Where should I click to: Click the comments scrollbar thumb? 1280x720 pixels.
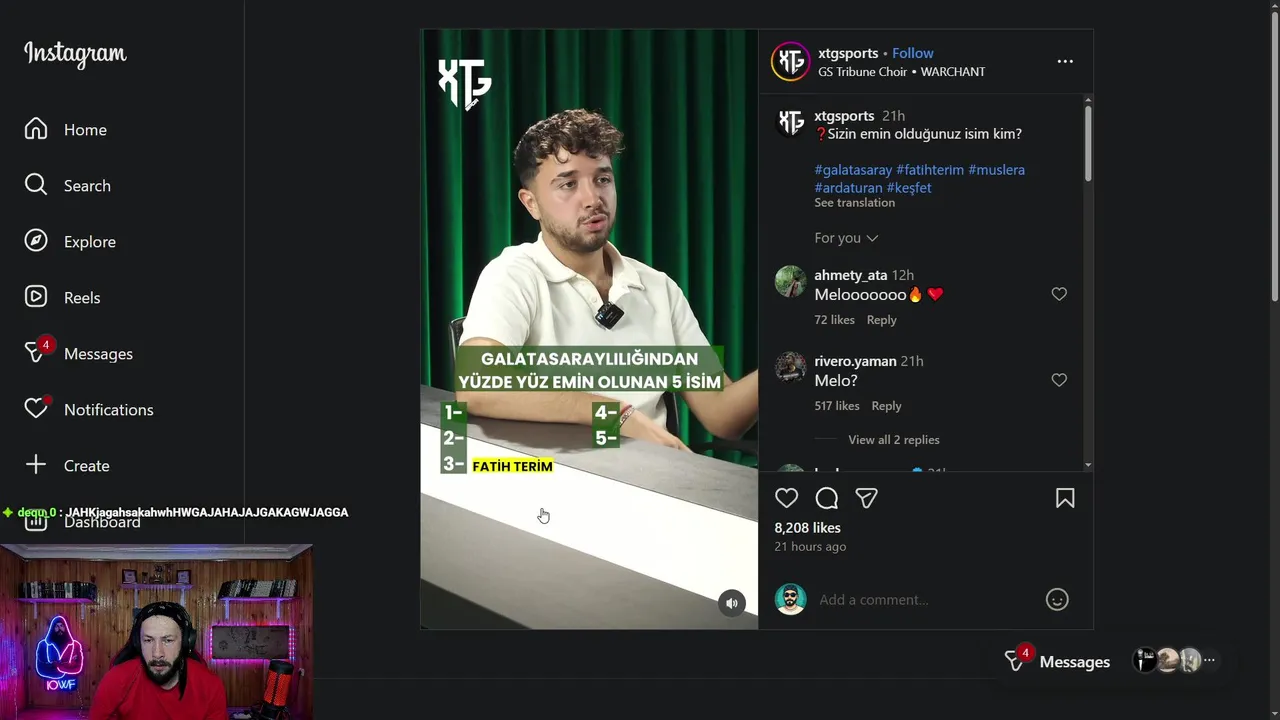click(1088, 143)
